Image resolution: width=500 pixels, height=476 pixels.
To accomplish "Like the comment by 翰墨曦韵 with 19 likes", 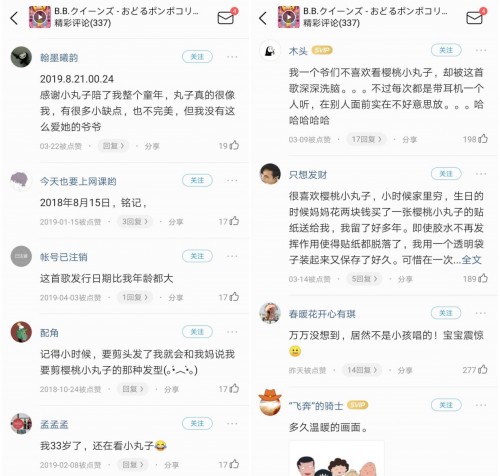I will [234, 145].
